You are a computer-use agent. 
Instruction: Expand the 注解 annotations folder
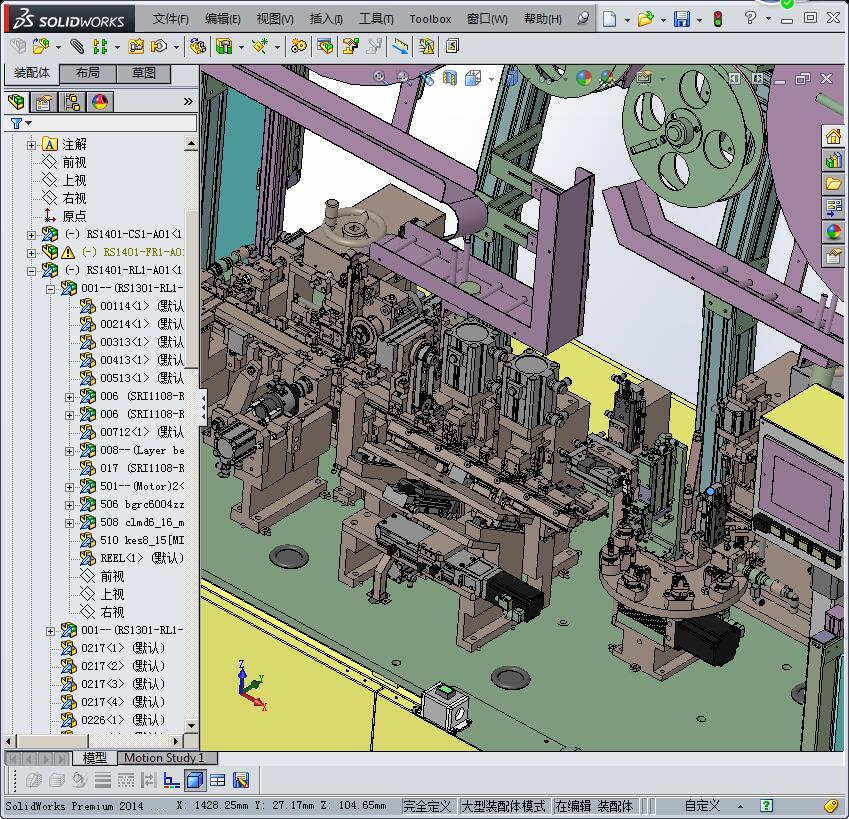click(32, 145)
